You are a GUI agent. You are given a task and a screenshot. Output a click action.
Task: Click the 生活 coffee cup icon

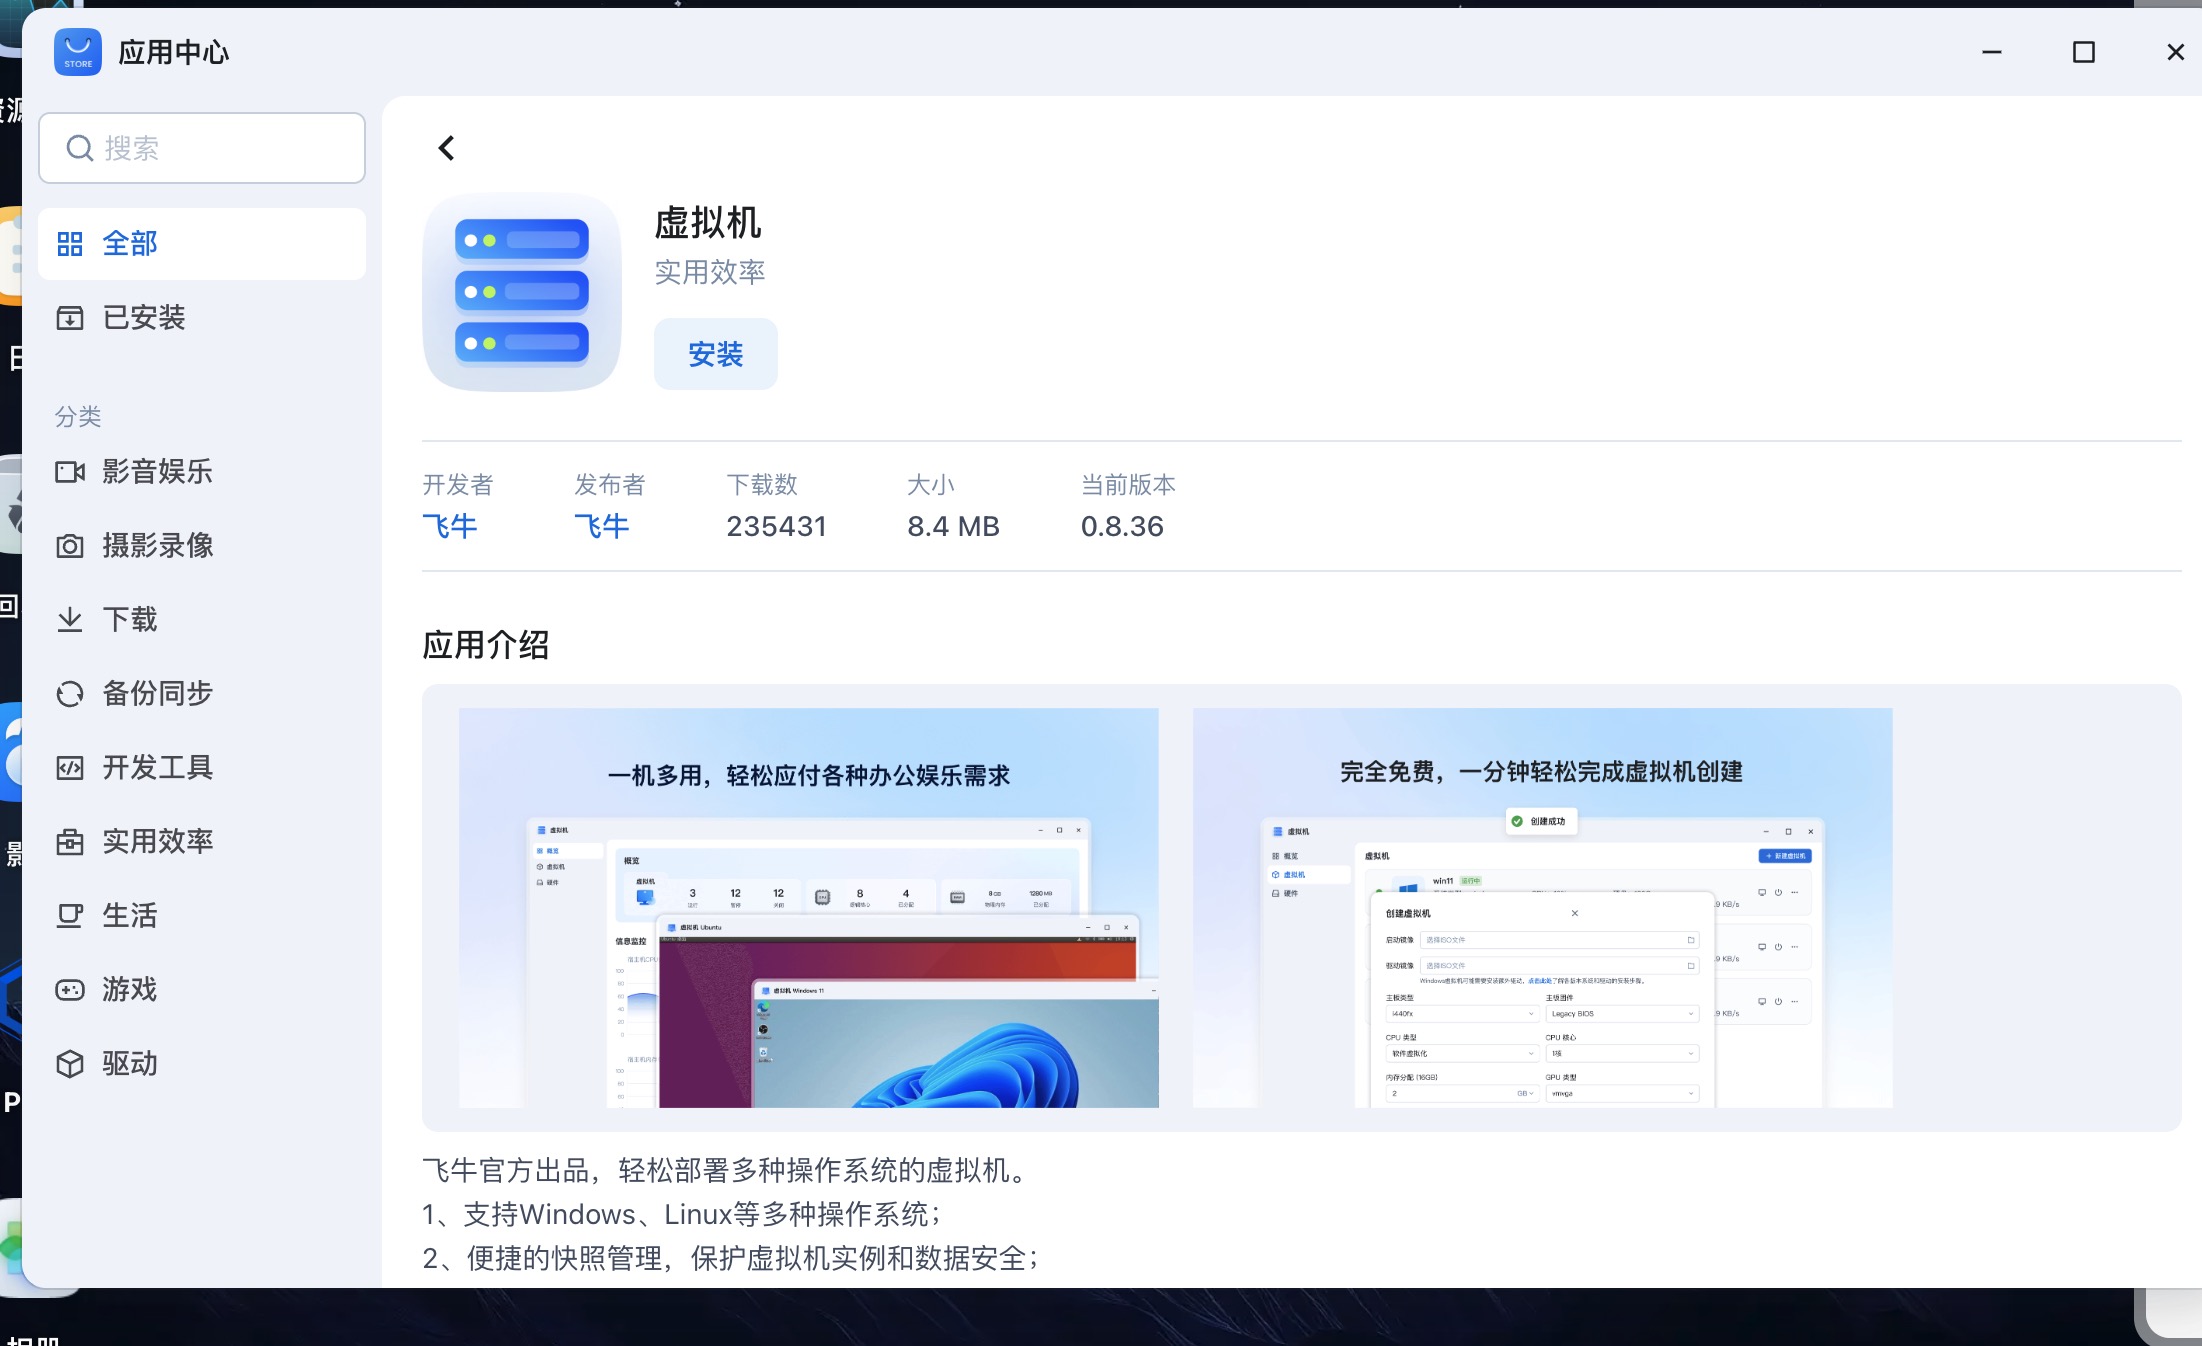click(70, 916)
